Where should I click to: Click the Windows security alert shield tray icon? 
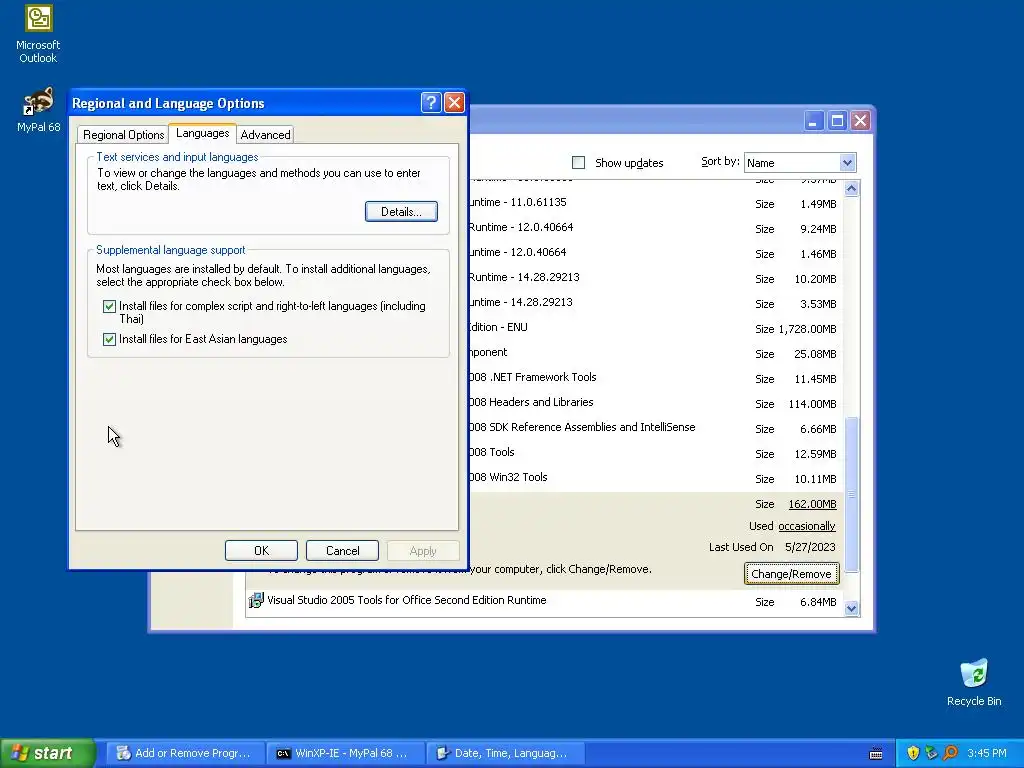913,753
